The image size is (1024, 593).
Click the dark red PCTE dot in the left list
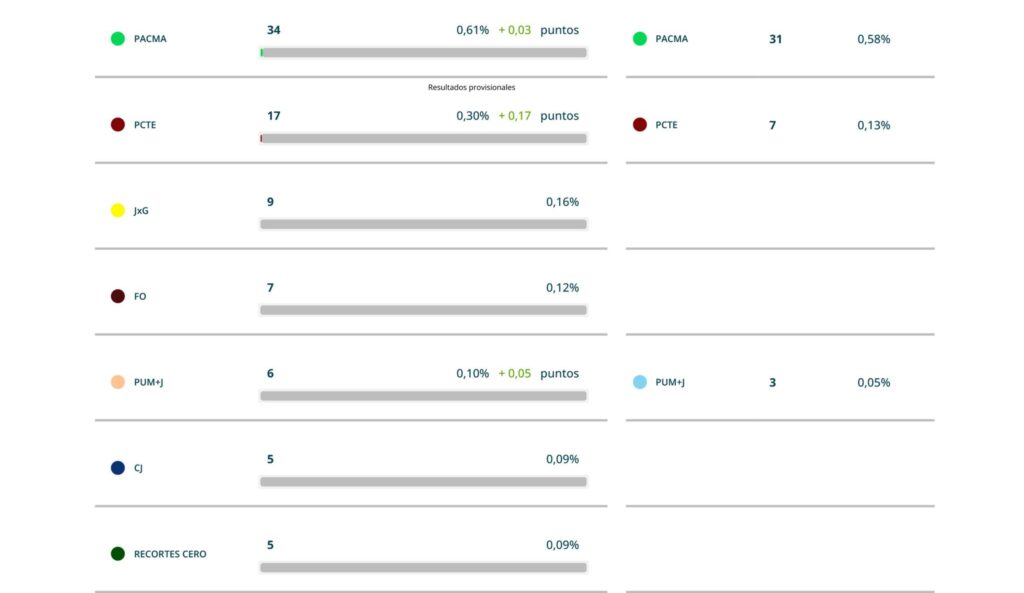tap(118, 125)
